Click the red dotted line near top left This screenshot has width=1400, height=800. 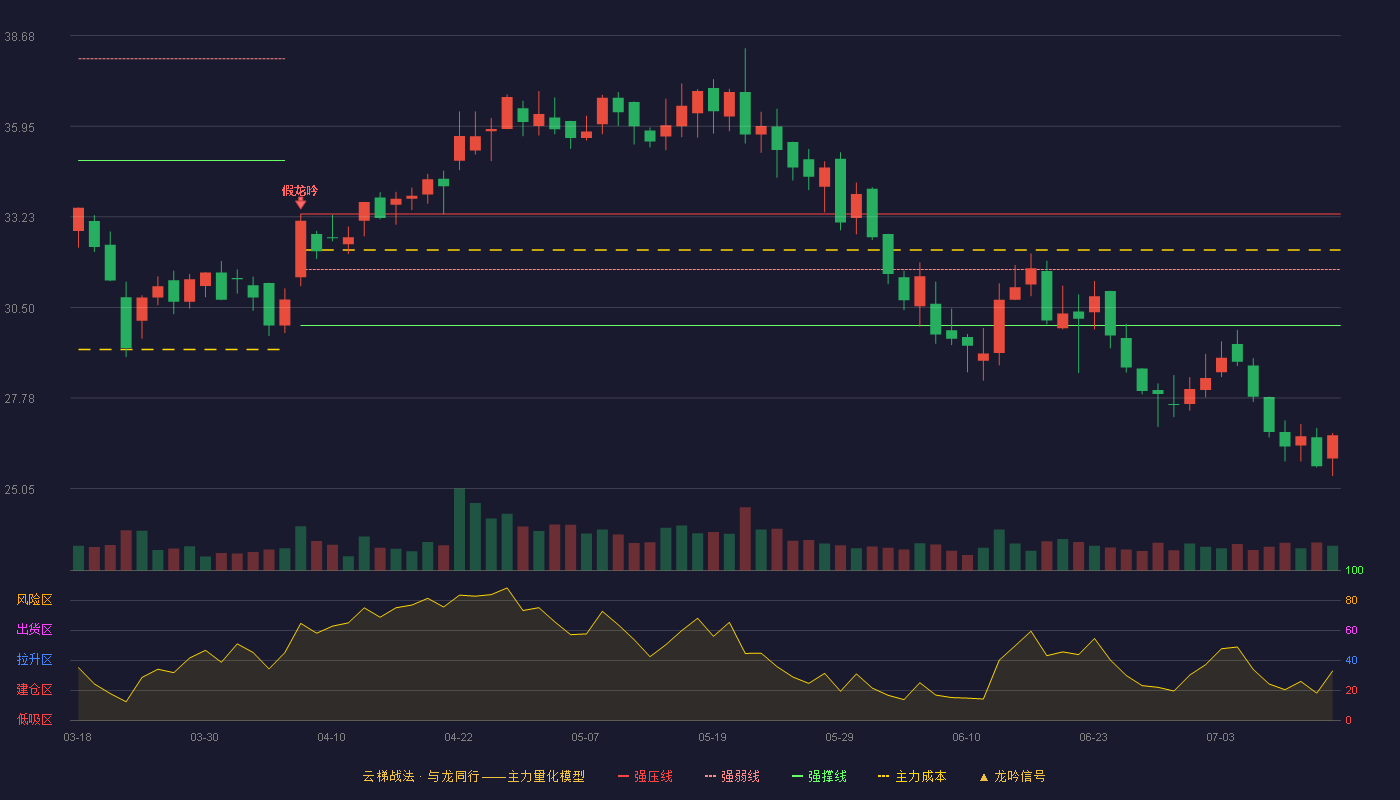pyautogui.click(x=181, y=58)
